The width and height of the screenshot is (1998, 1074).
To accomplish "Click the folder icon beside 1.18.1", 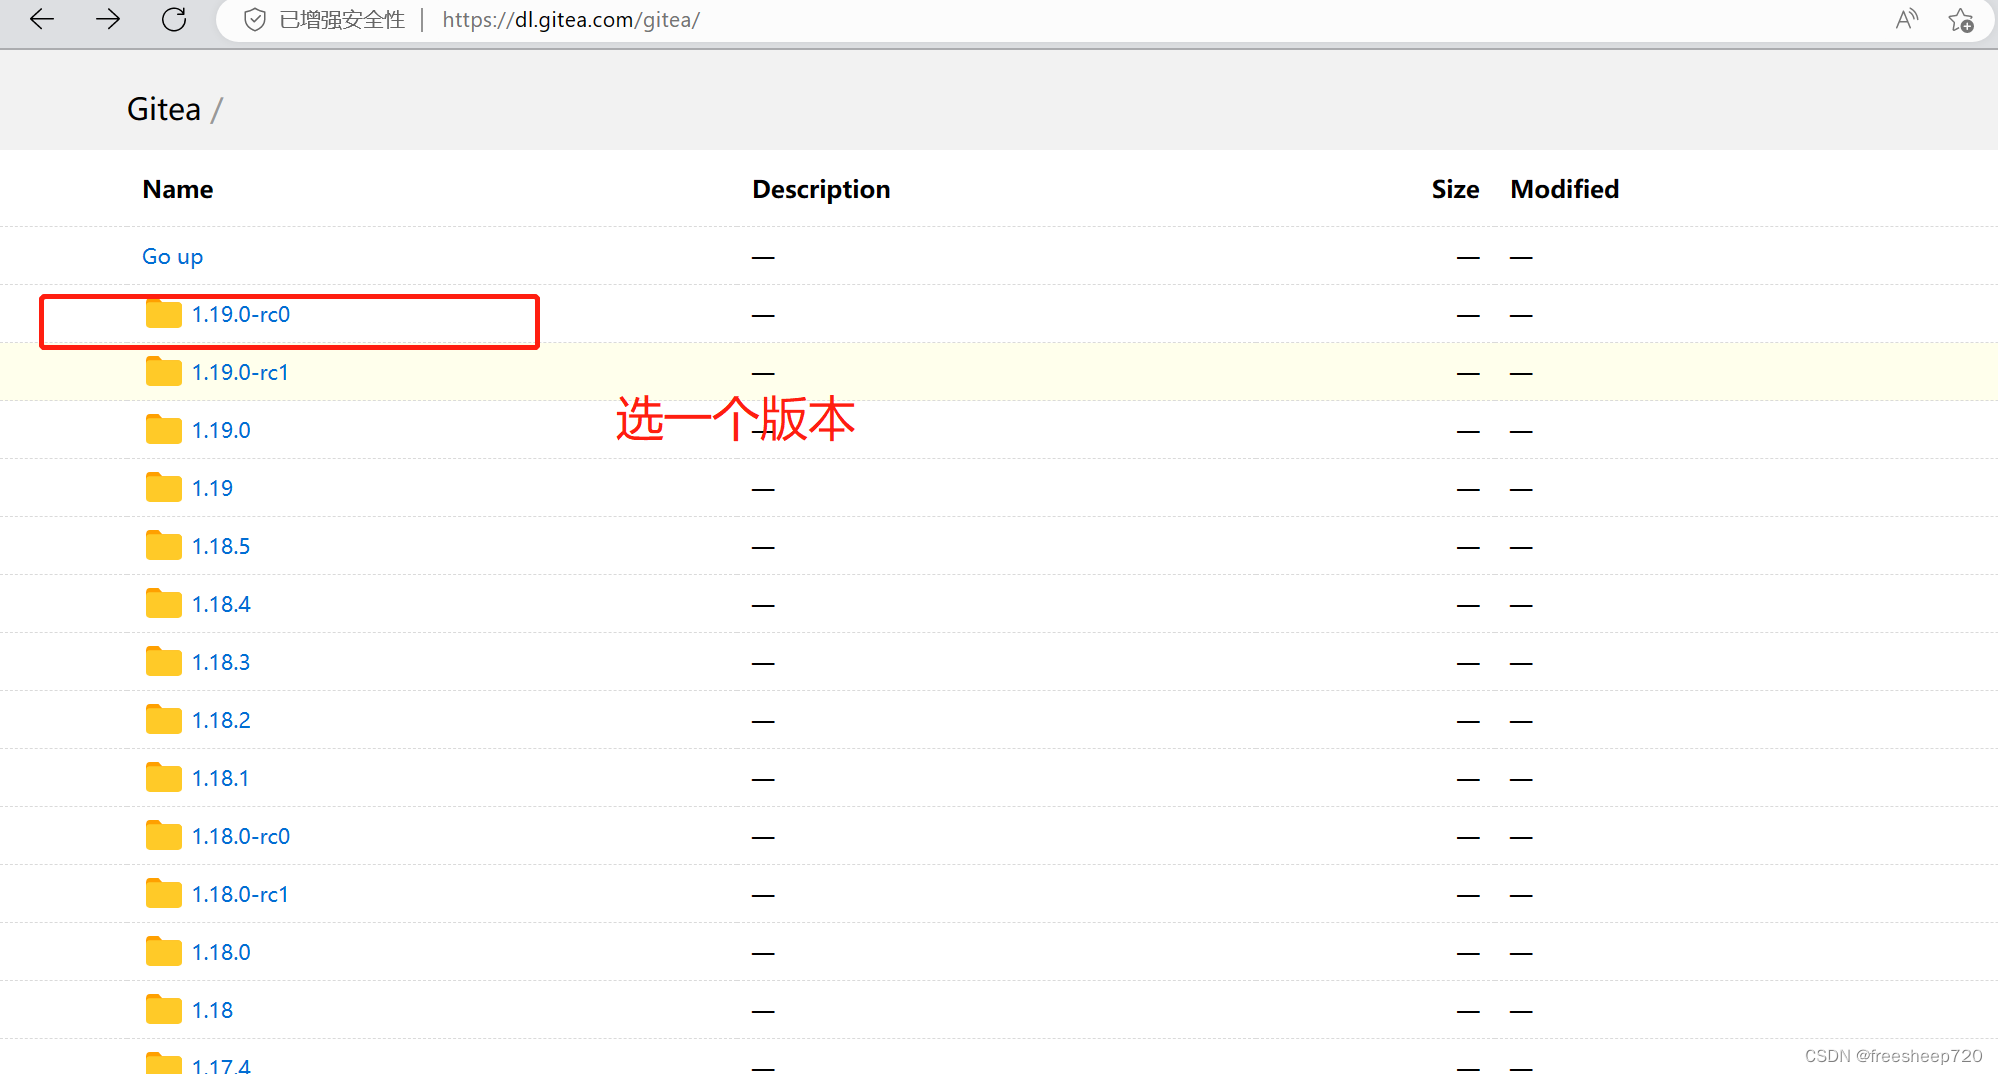I will [x=163, y=778].
